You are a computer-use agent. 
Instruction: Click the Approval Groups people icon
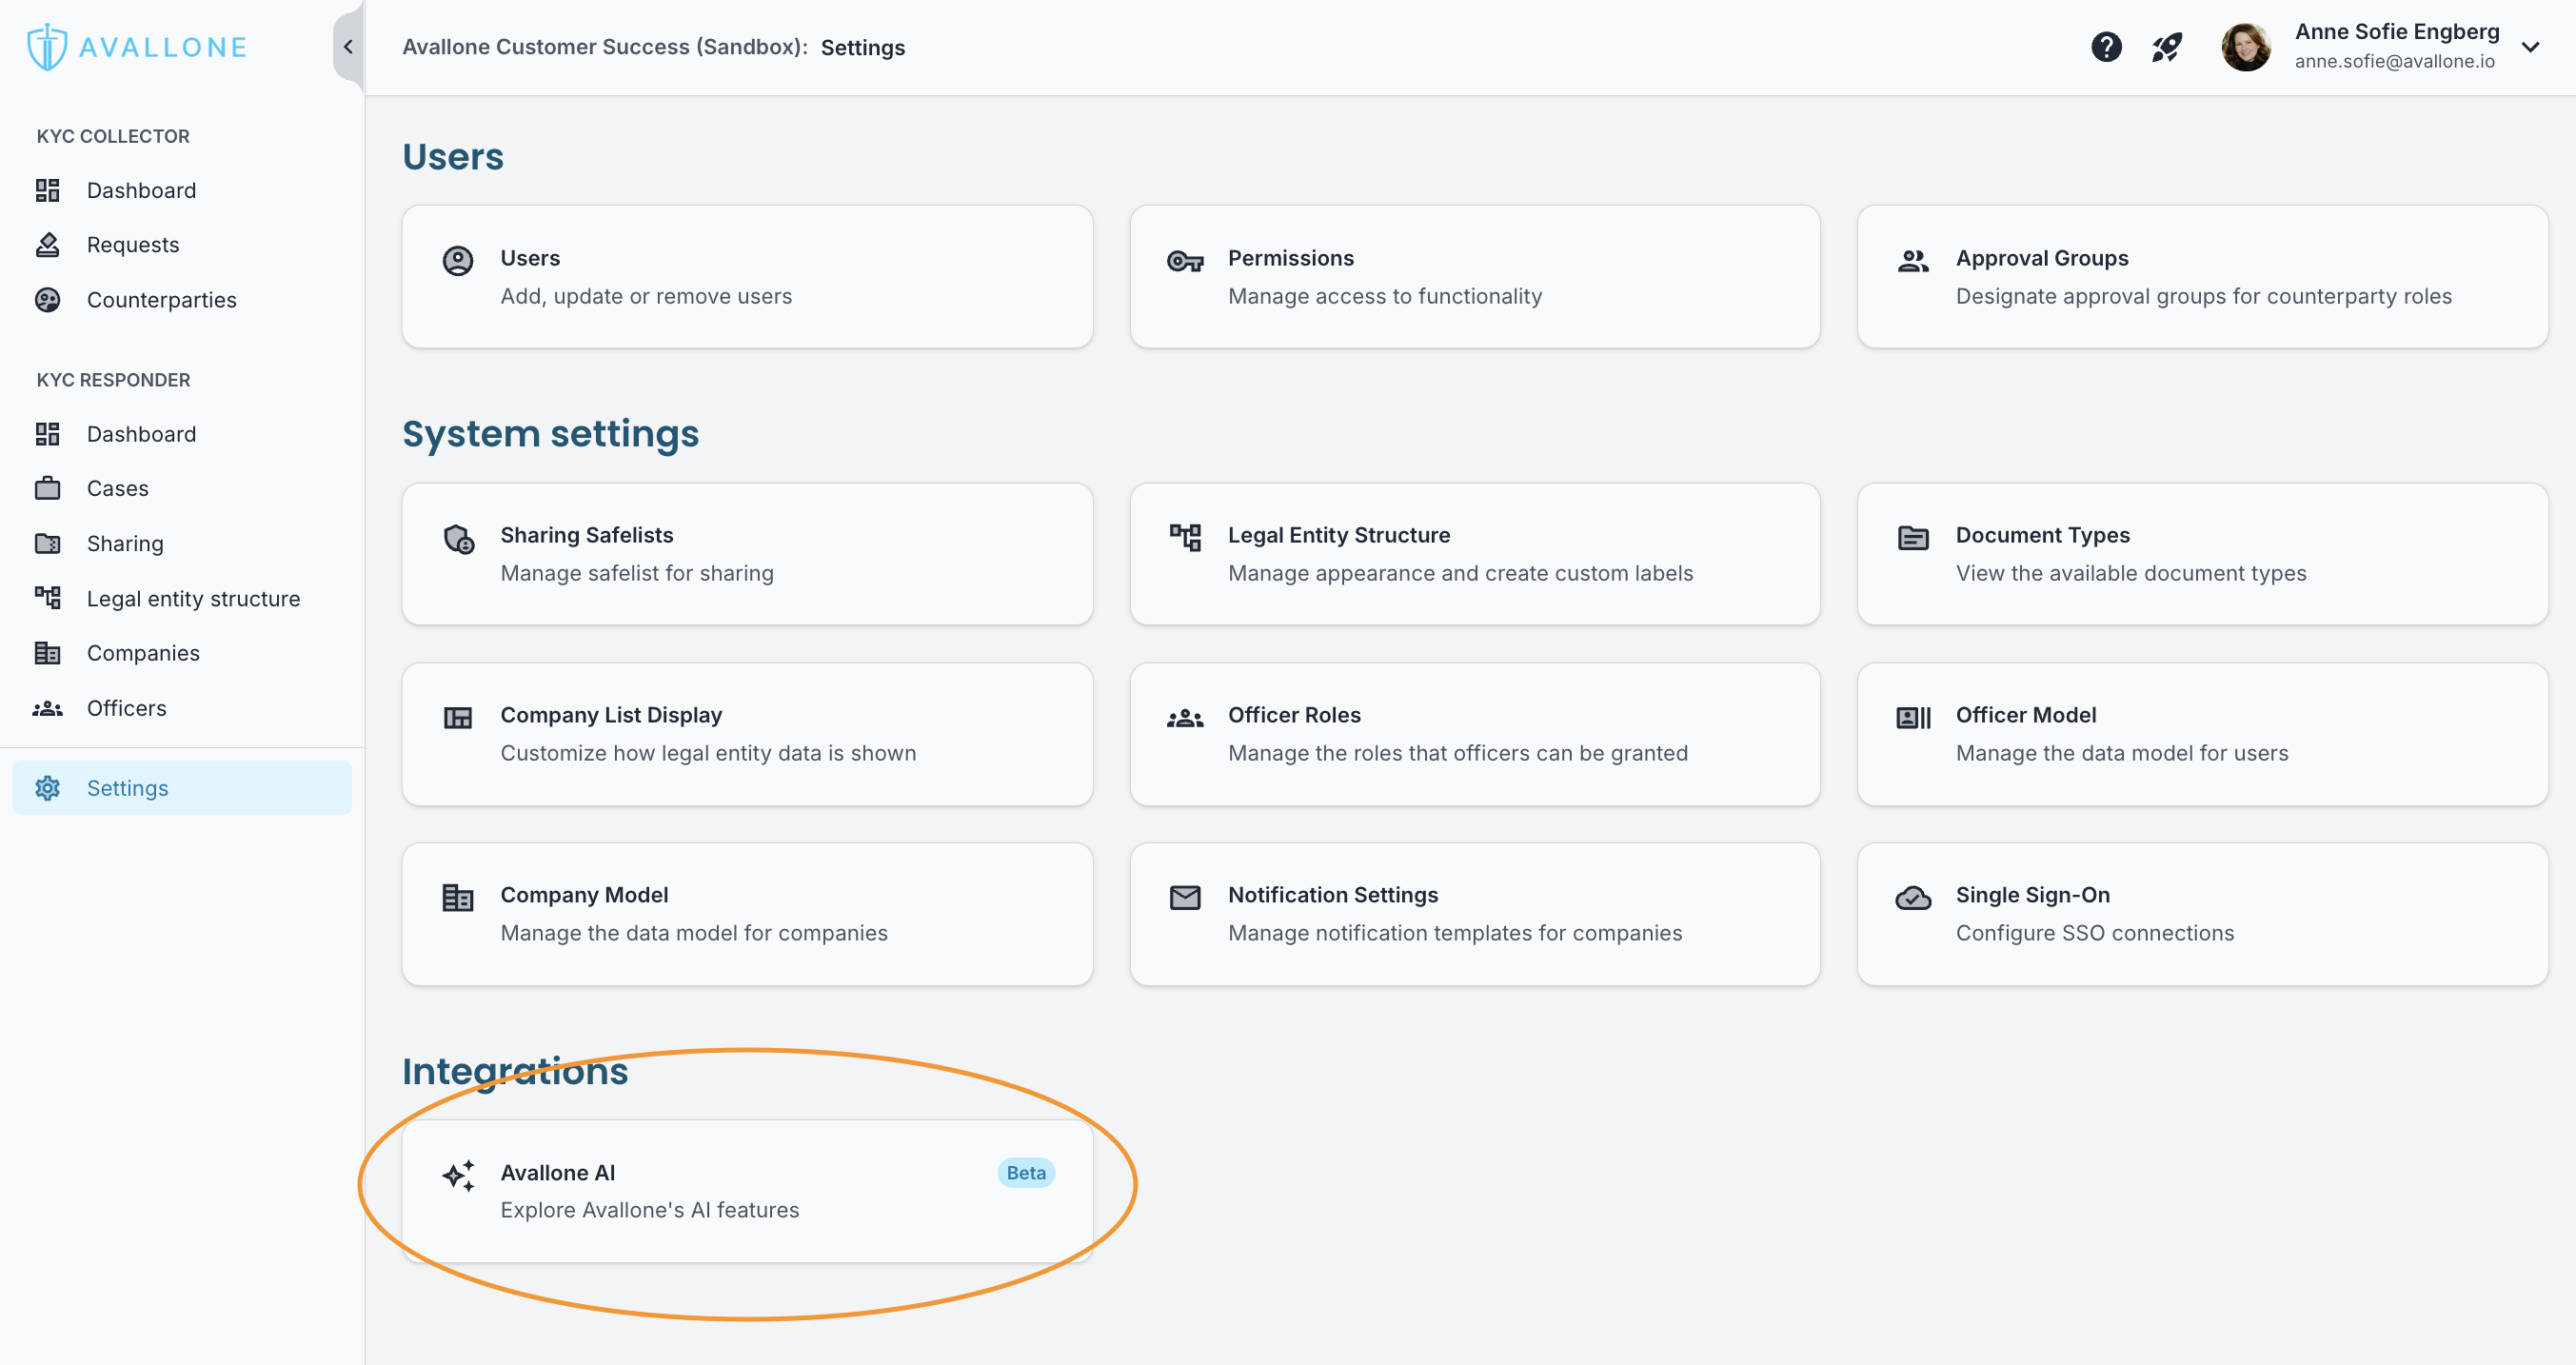(x=1913, y=261)
